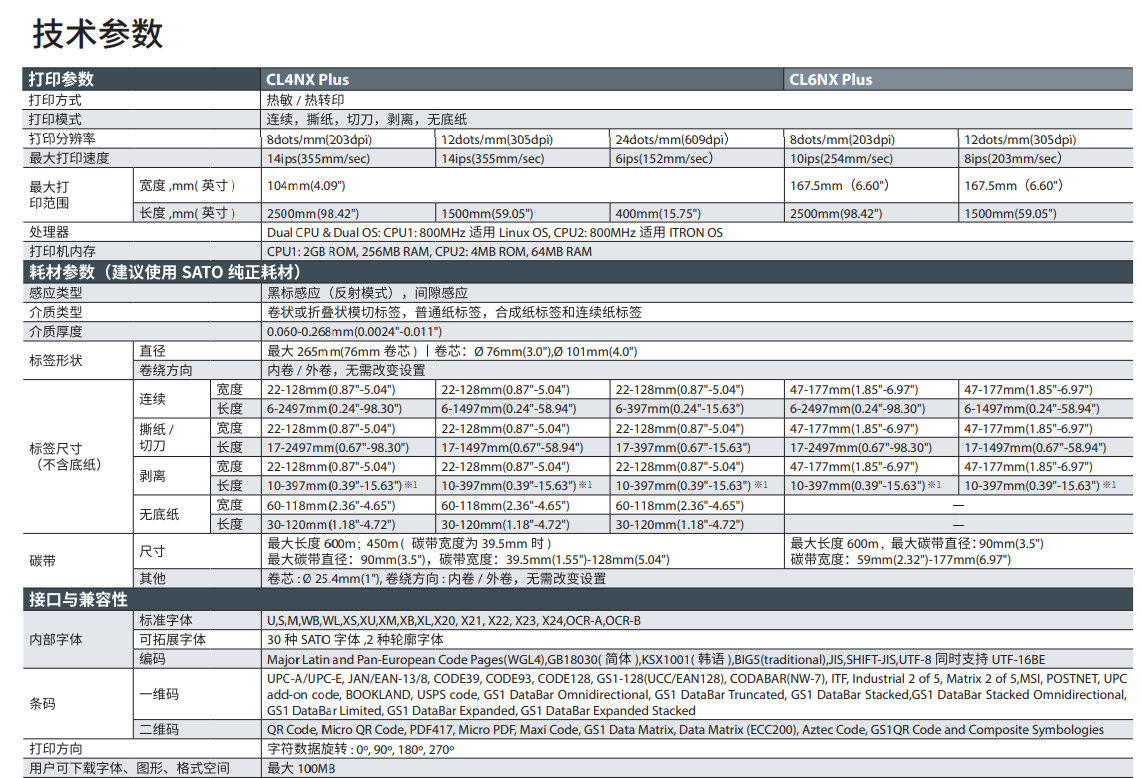Click the QR Code, Micro QR Code text
The image size is (1142, 778).
[685, 729]
